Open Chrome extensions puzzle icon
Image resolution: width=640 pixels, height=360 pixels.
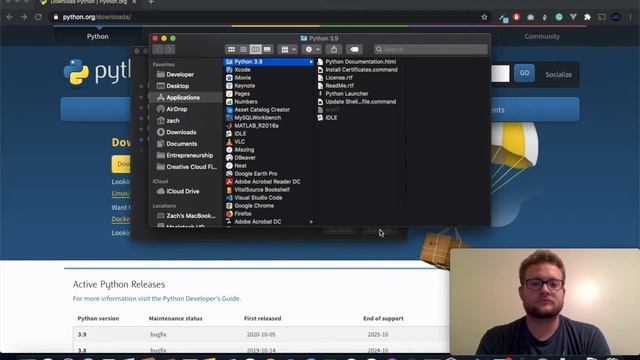pos(587,17)
